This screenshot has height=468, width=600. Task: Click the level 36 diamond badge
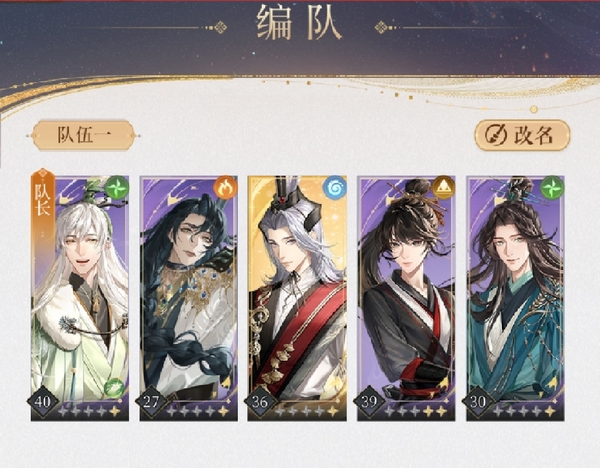click(260, 402)
